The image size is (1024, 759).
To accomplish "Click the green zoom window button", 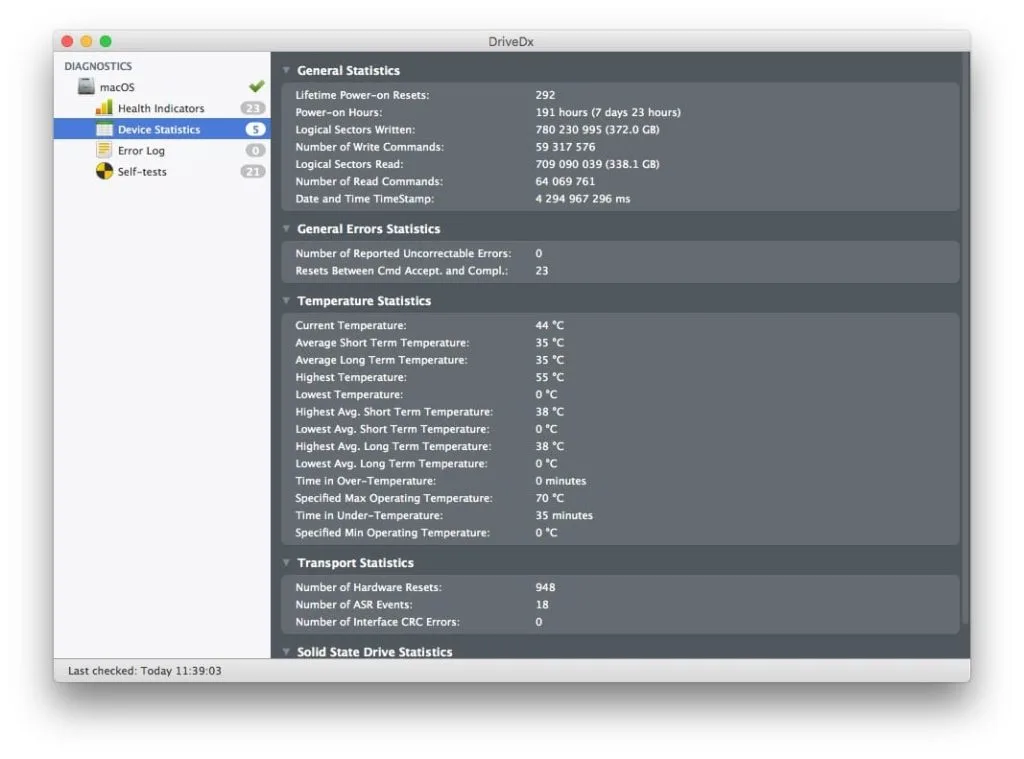I will coord(105,41).
